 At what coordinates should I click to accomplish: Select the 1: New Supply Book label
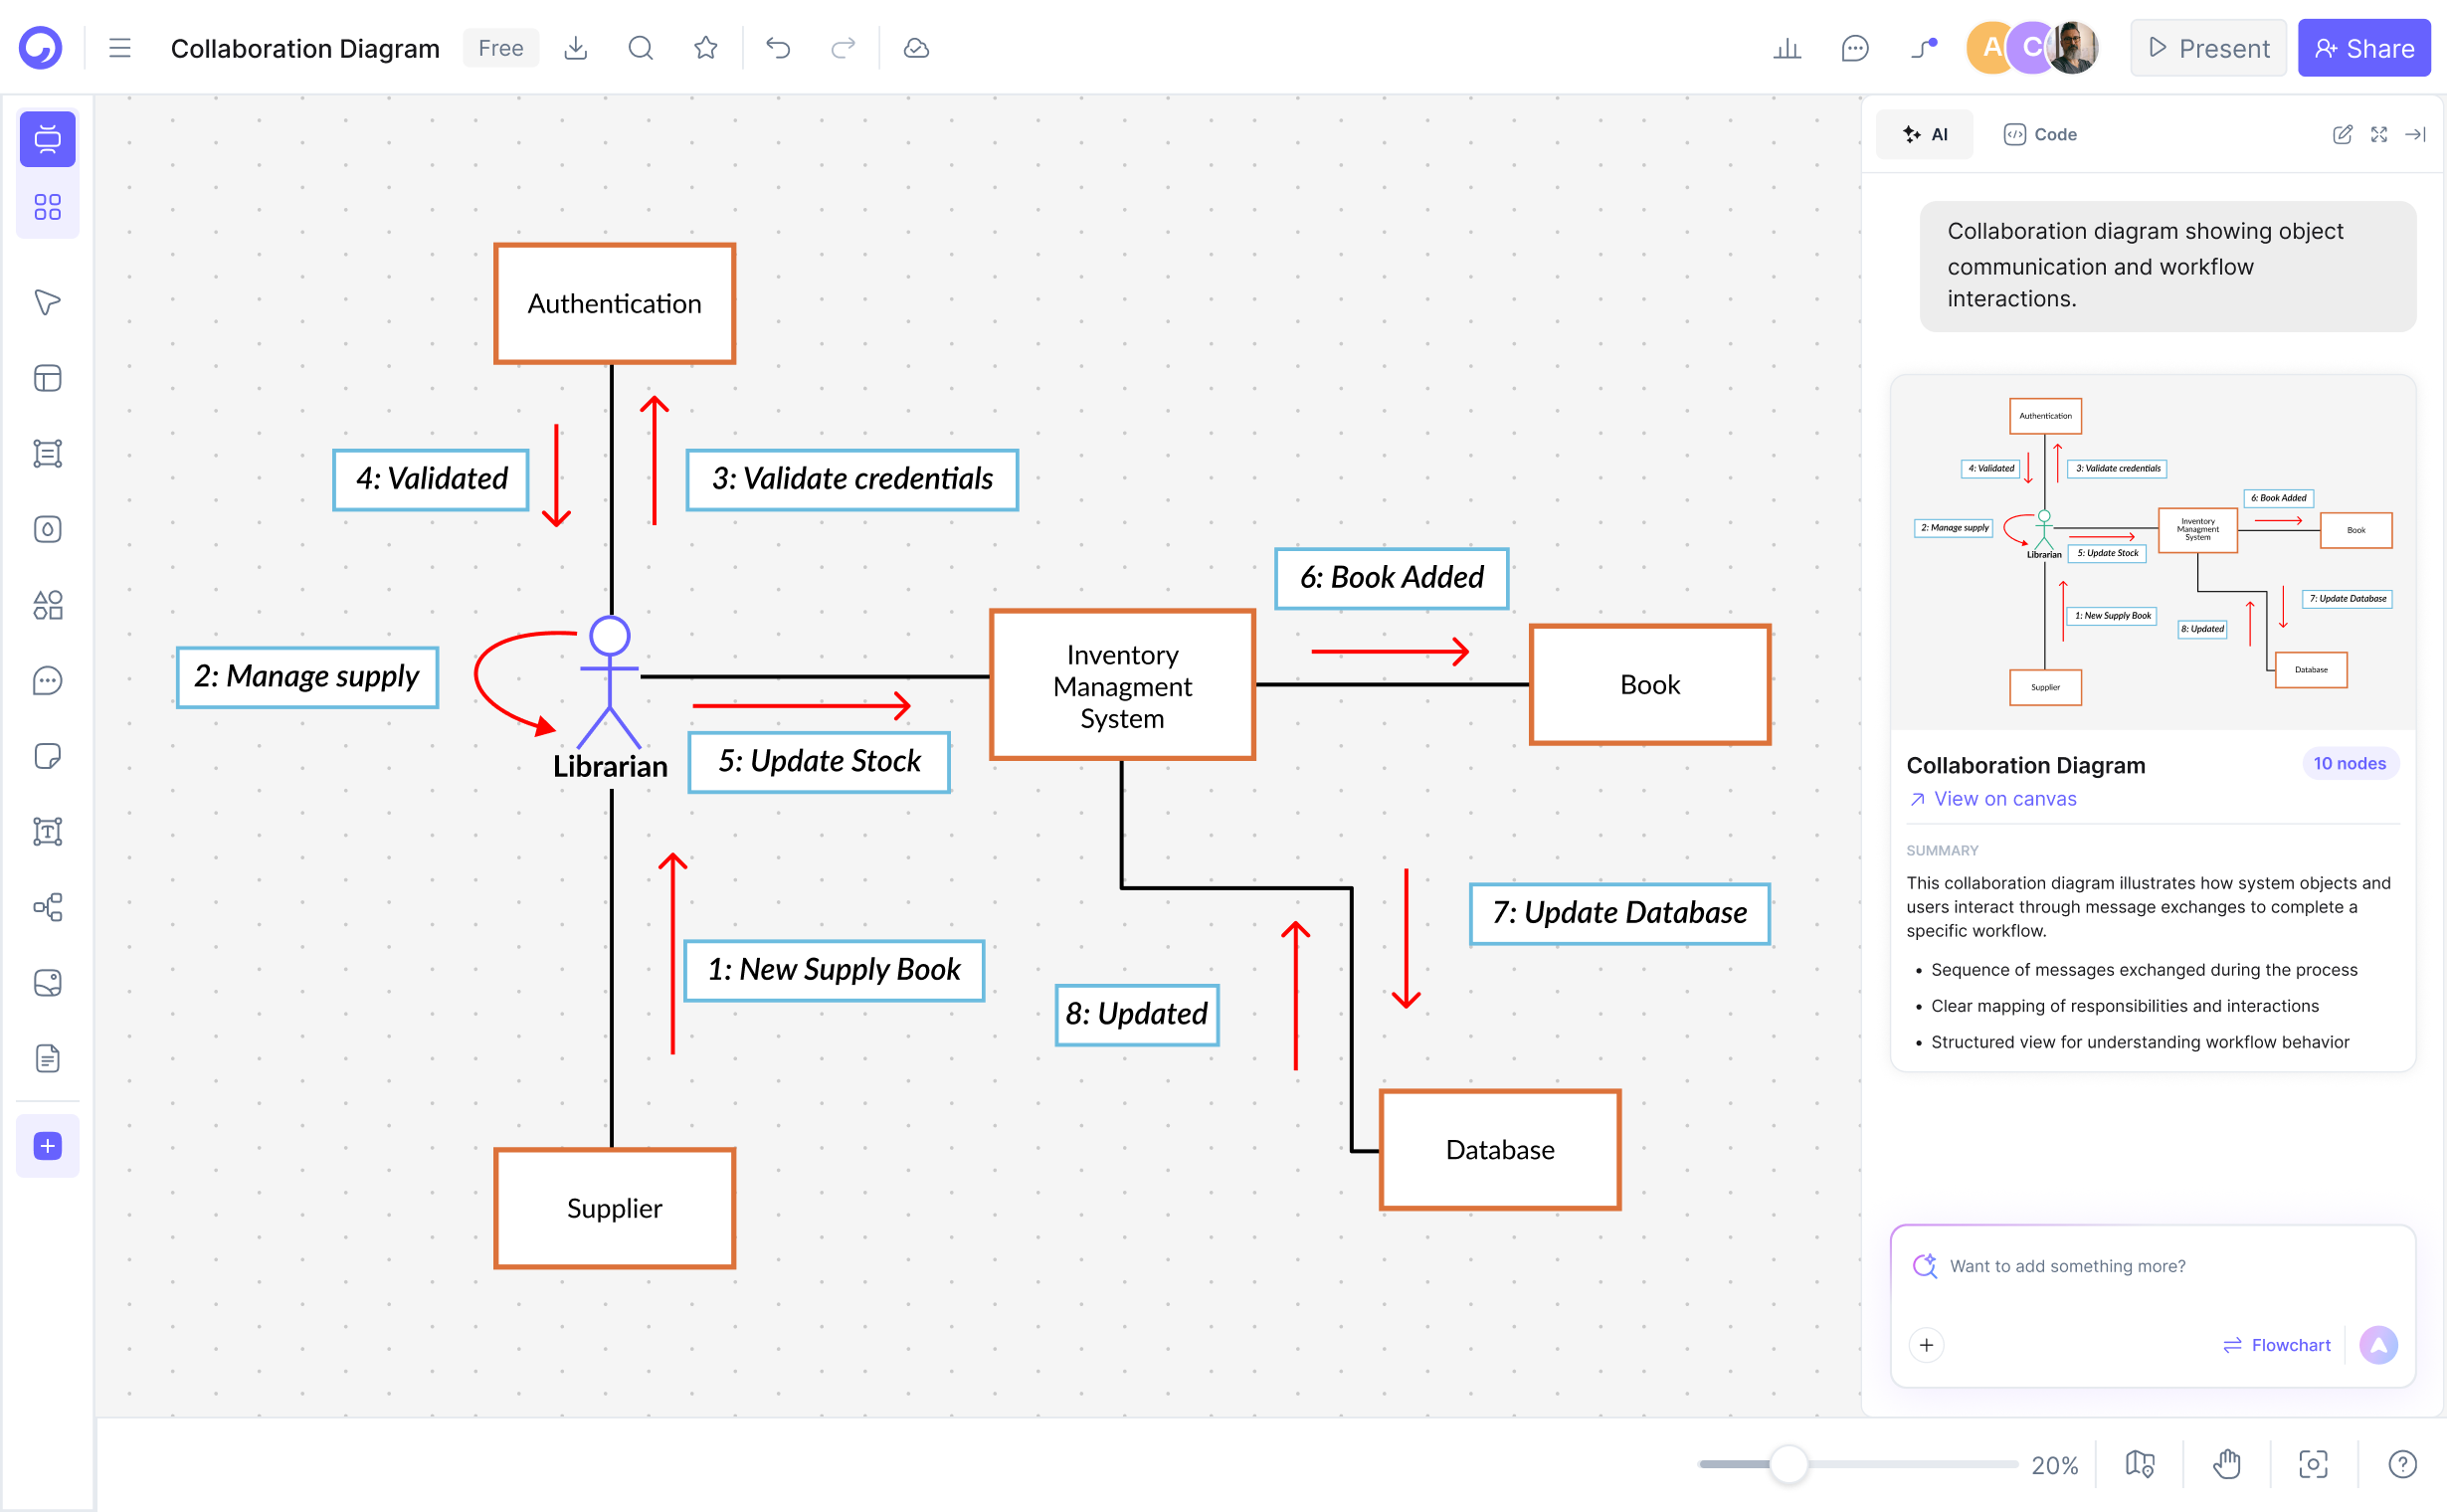pyautogui.click(x=834, y=971)
